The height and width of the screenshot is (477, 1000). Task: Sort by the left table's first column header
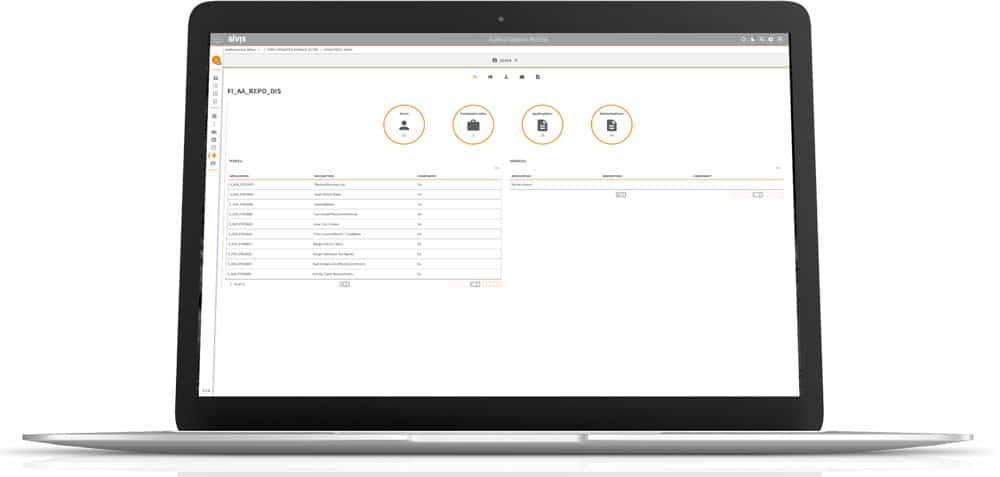[x=242, y=176]
